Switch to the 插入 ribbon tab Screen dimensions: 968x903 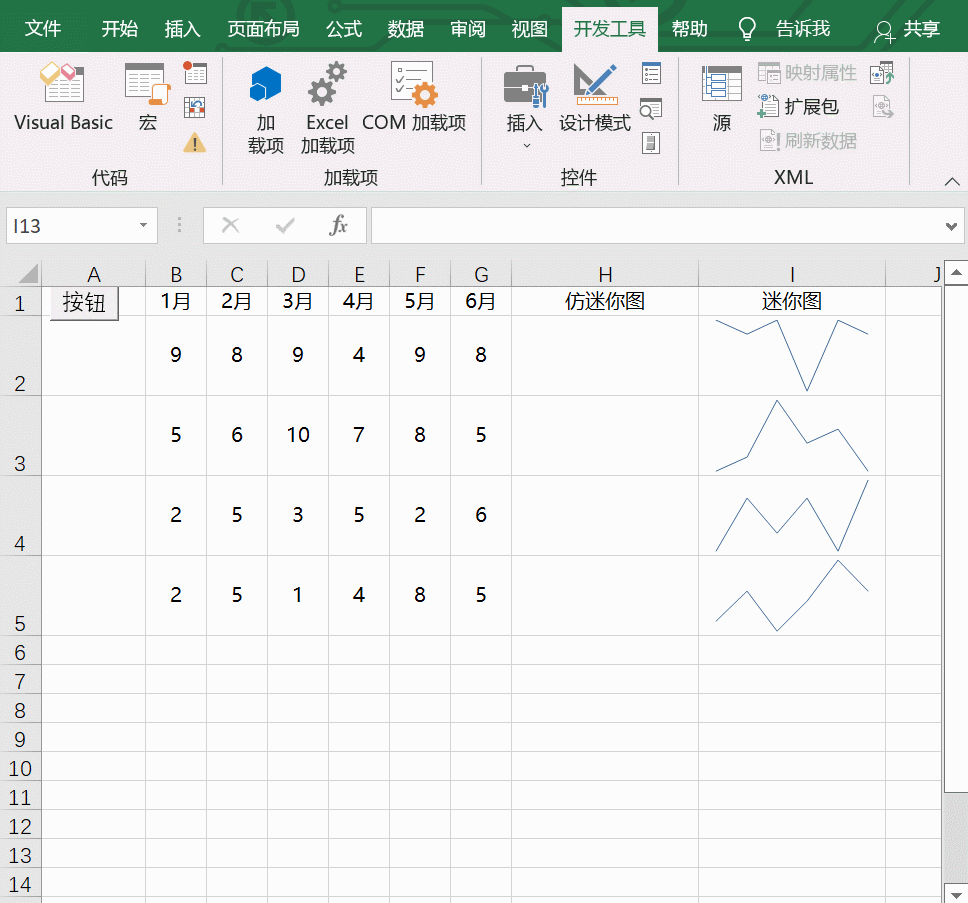[182, 29]
